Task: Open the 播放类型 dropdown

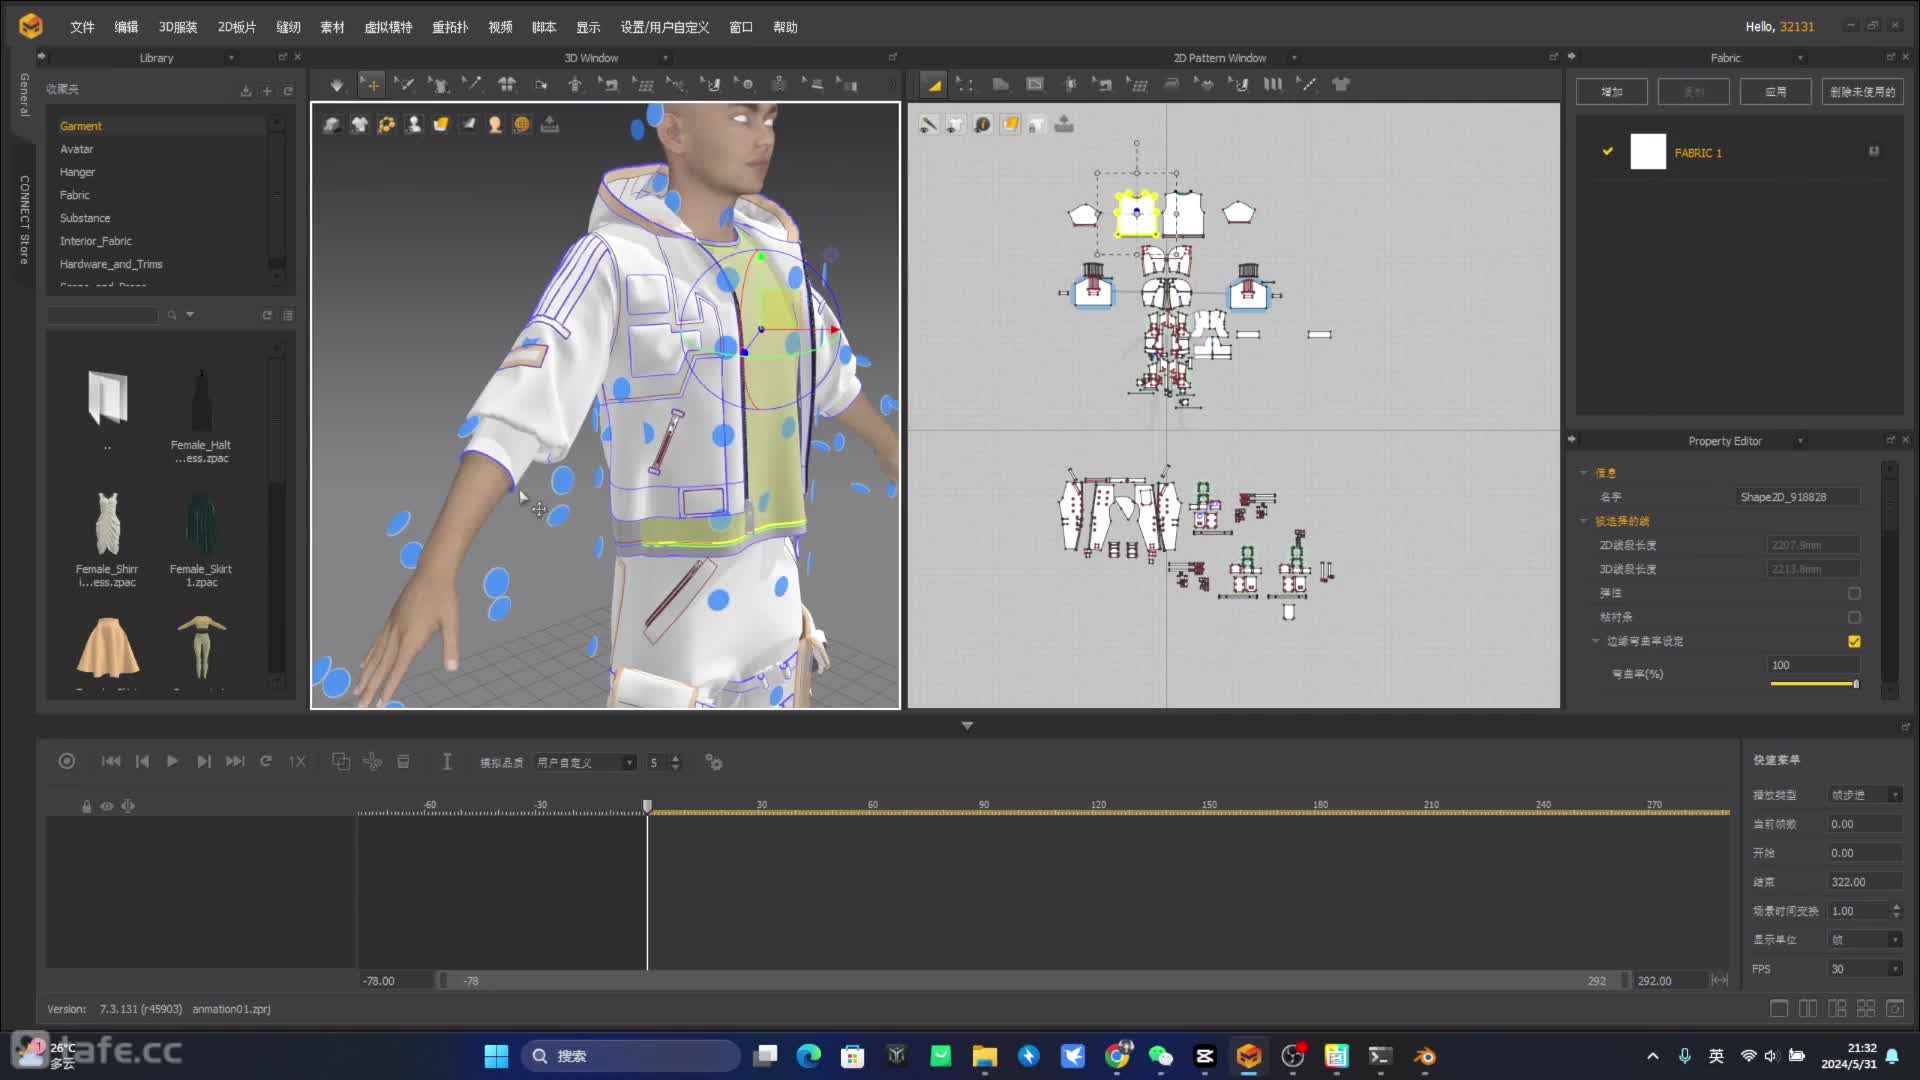Action: click(1865, 795)
